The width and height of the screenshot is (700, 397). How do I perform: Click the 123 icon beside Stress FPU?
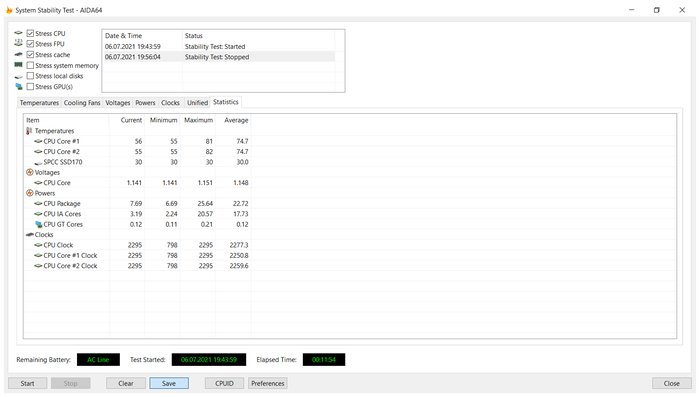[x=18, y=43]
